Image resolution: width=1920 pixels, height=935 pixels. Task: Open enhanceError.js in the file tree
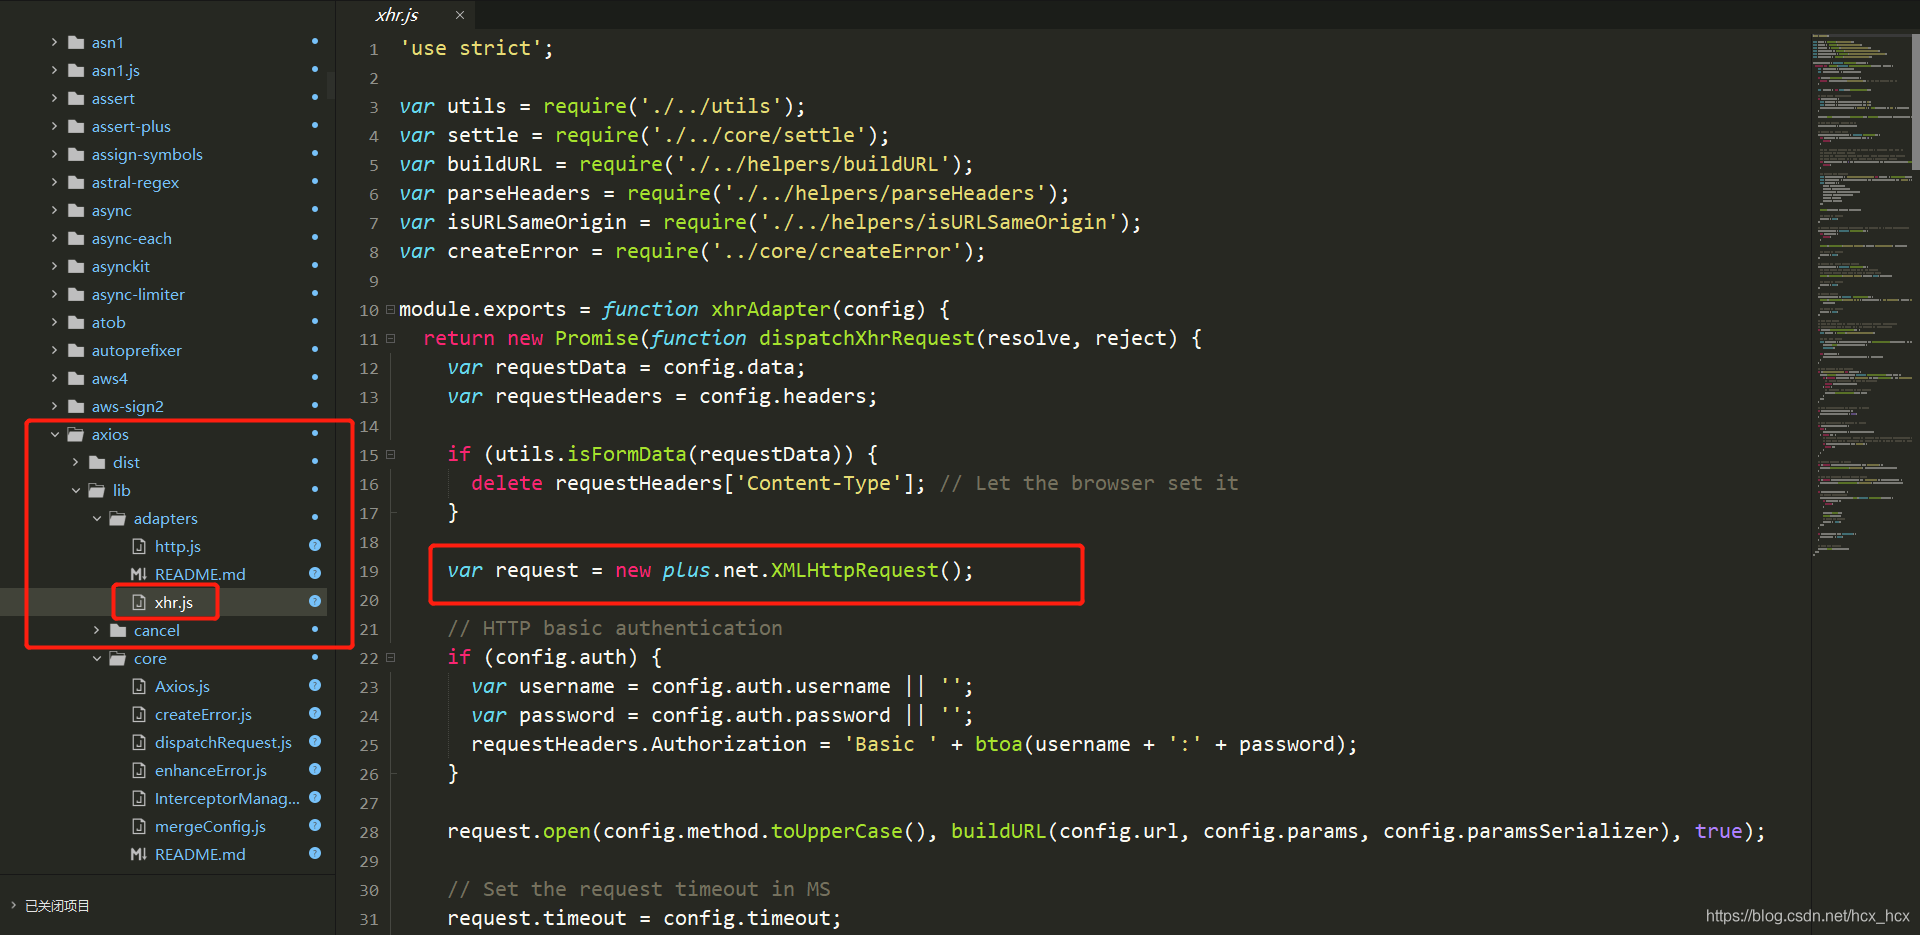pos(211,770)
